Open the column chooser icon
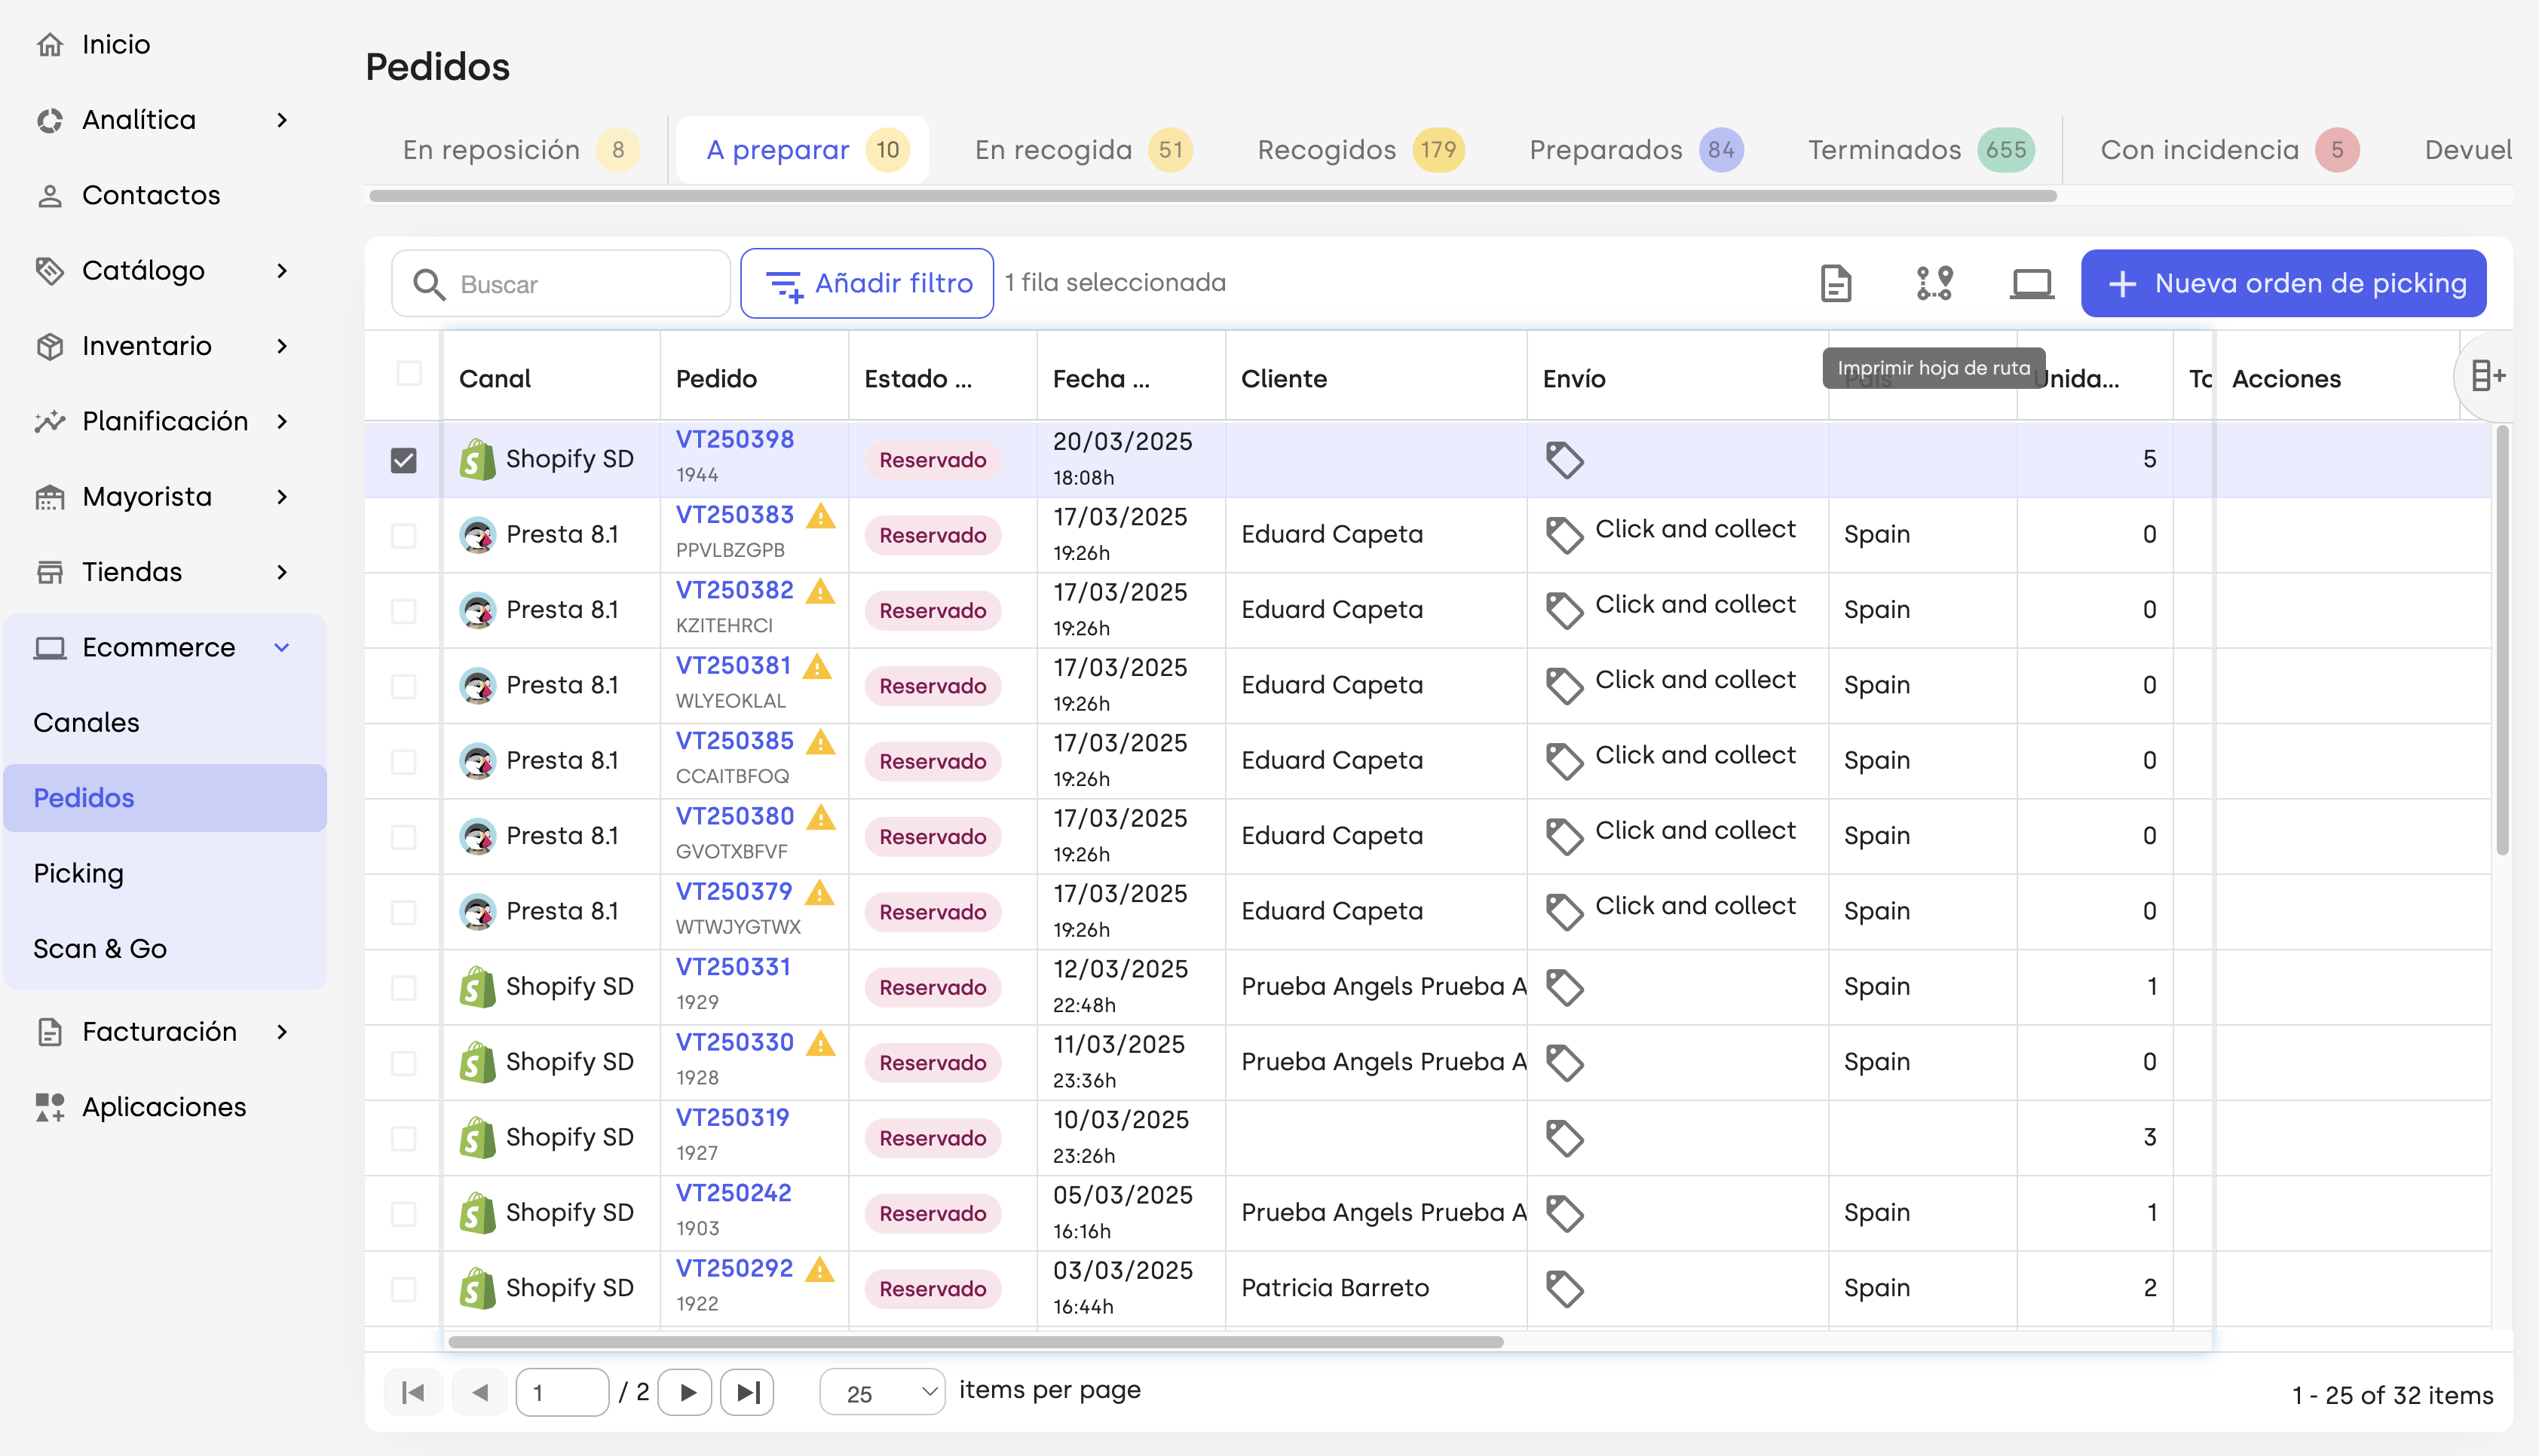Screen dimensions: 2539x1456 [2487, 377]
